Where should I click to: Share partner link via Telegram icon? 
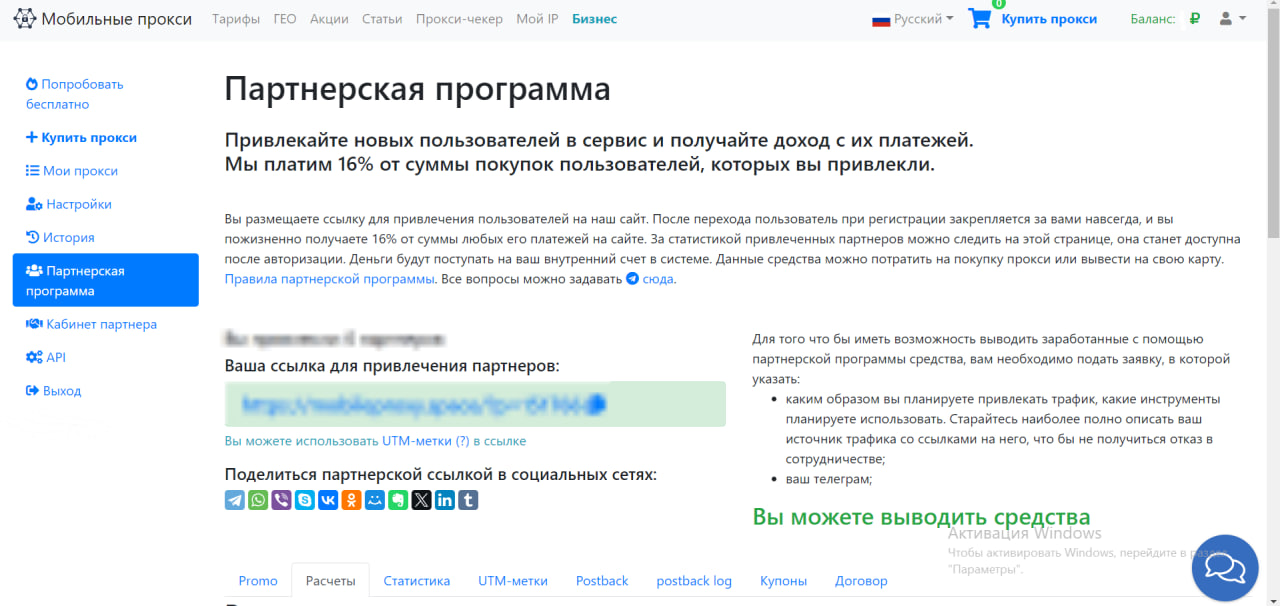pyautogui.click(x=235, y=500)
